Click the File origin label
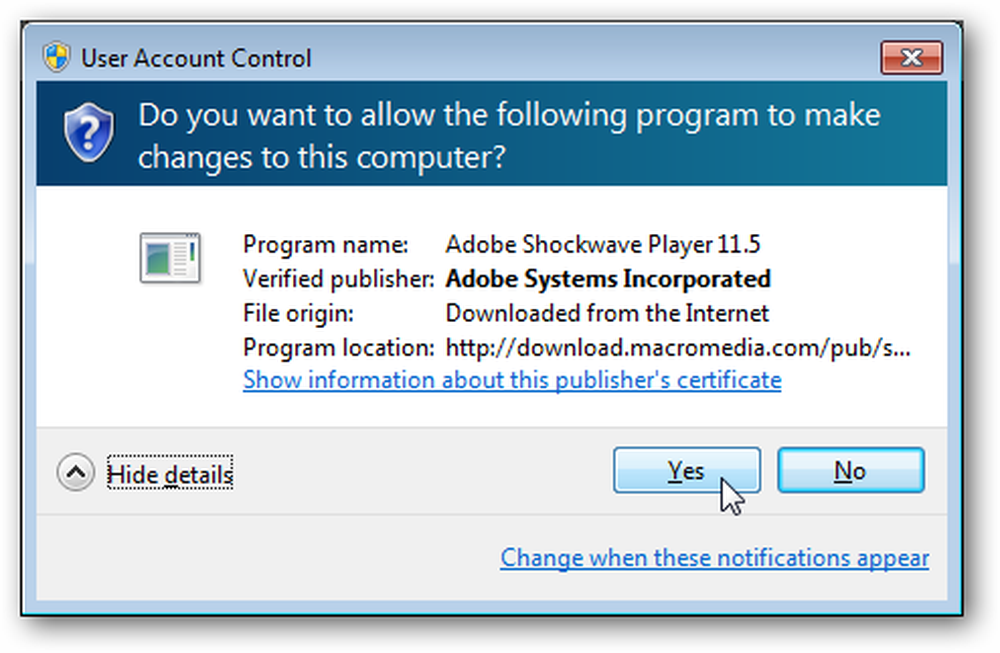This screenshot has height=653, width=1000. click(298, 314)
